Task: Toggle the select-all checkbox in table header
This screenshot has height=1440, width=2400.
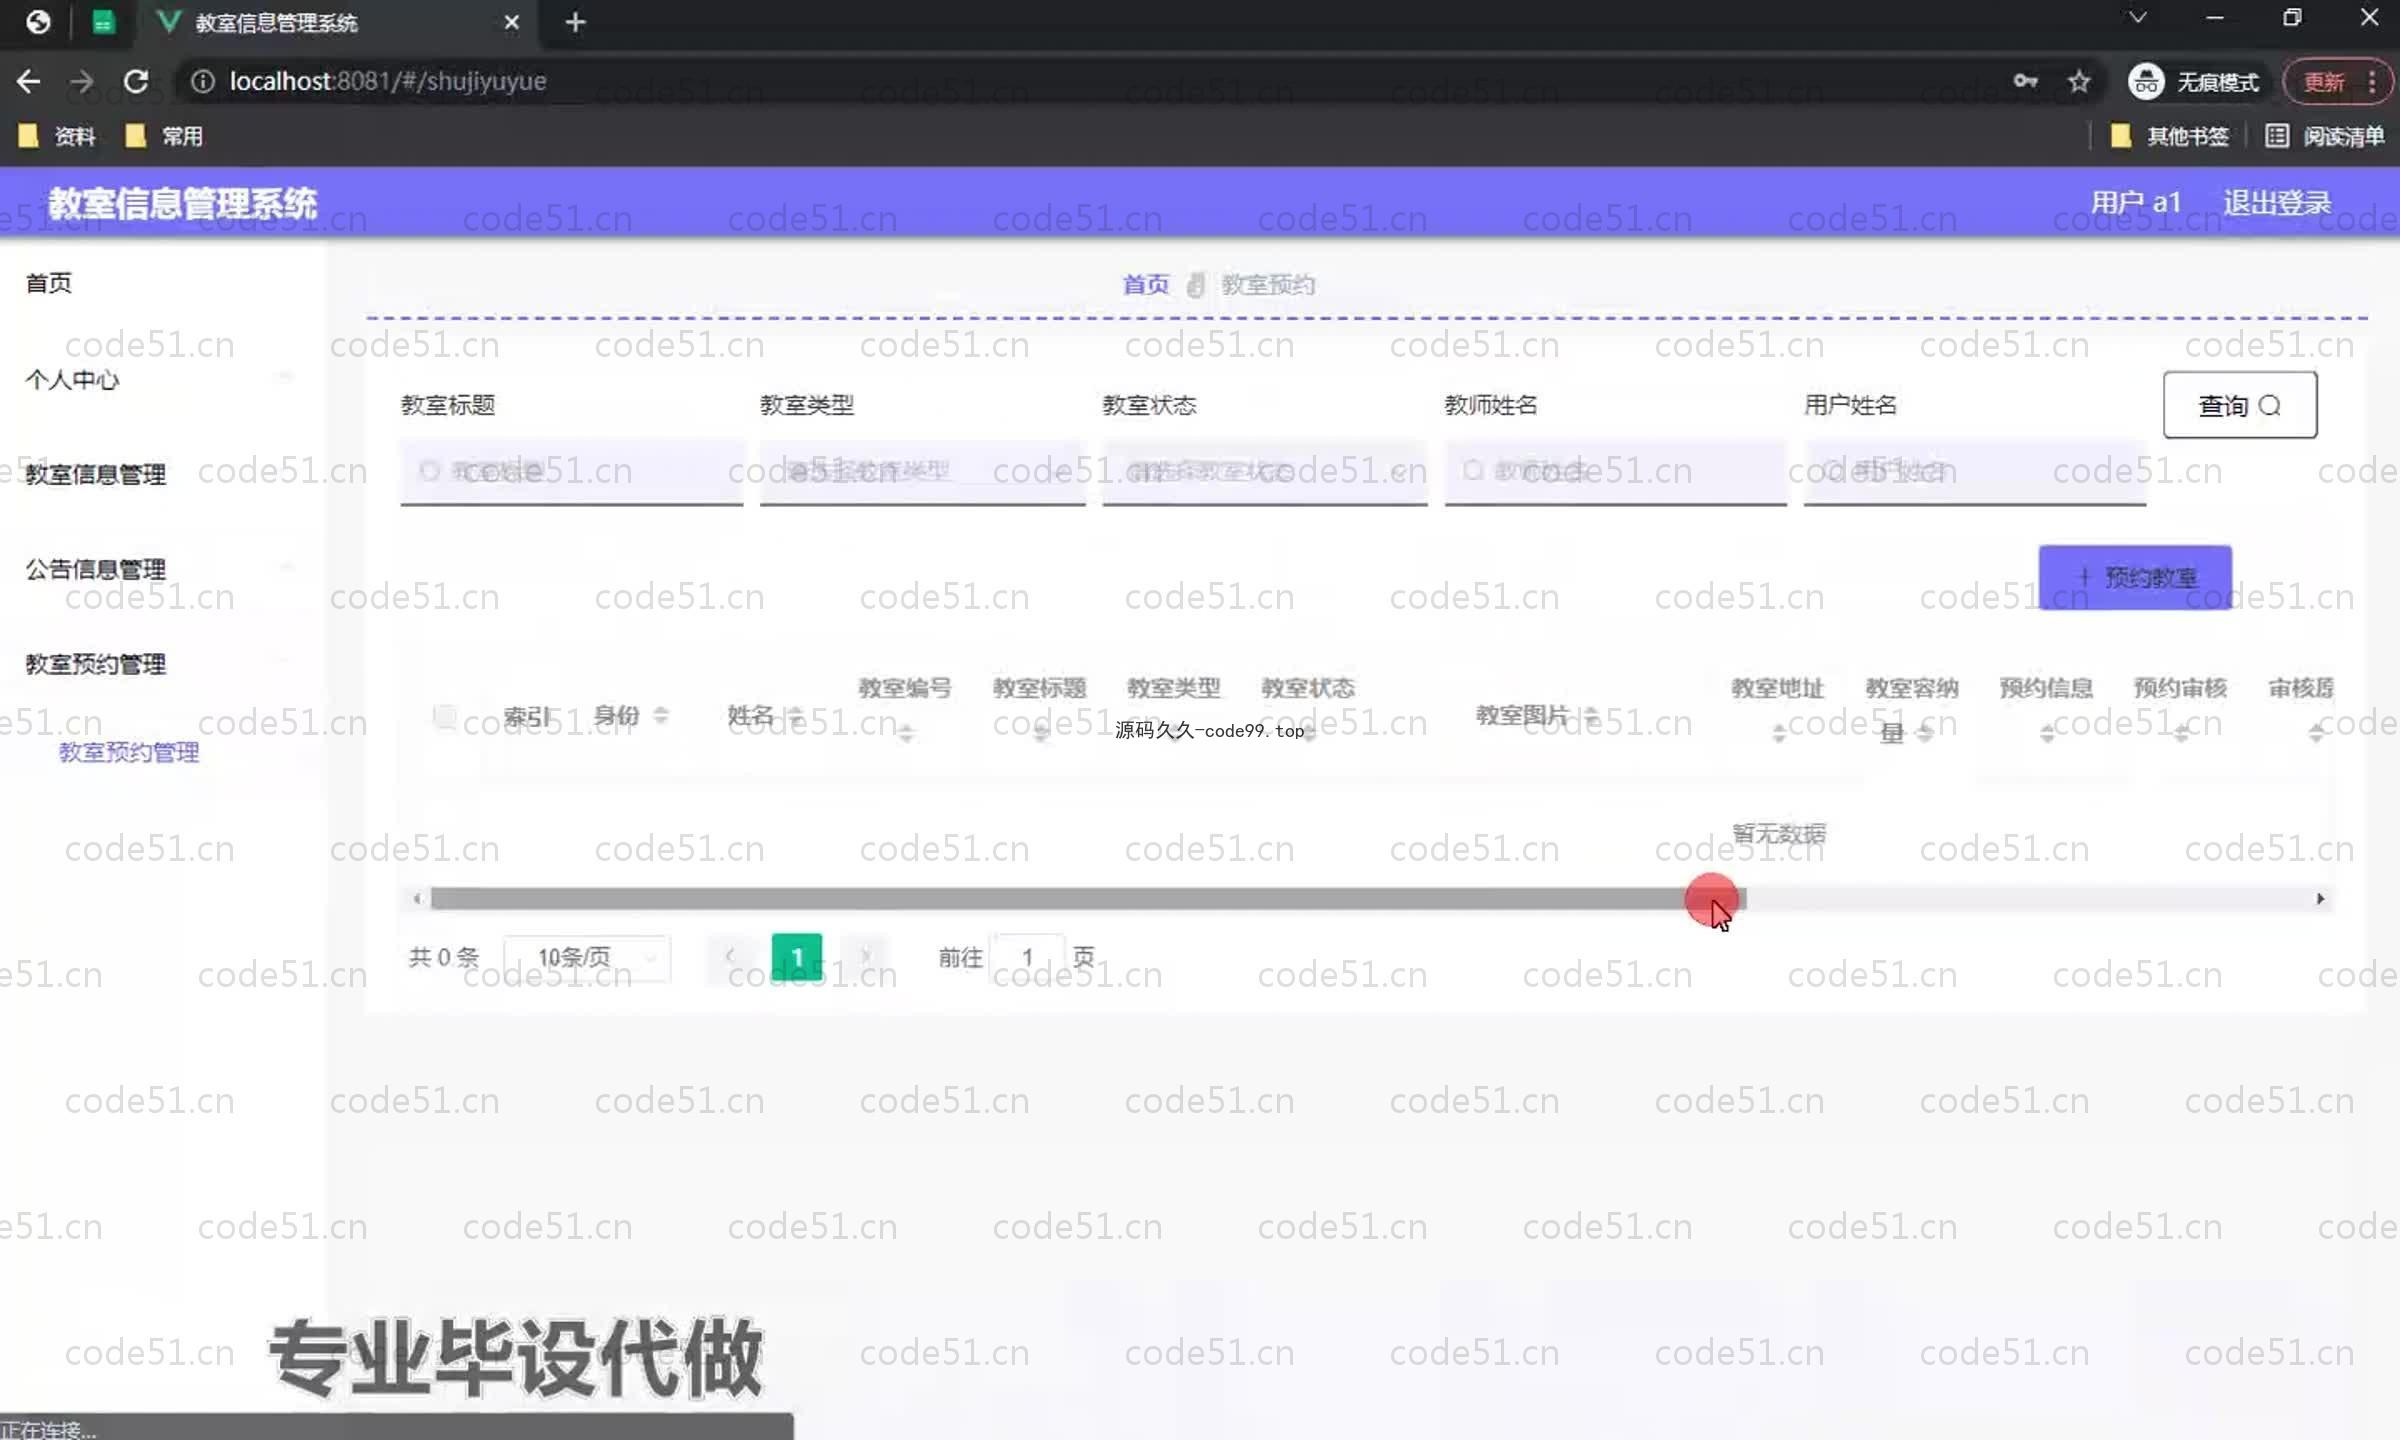Action: tap(445, 715)
